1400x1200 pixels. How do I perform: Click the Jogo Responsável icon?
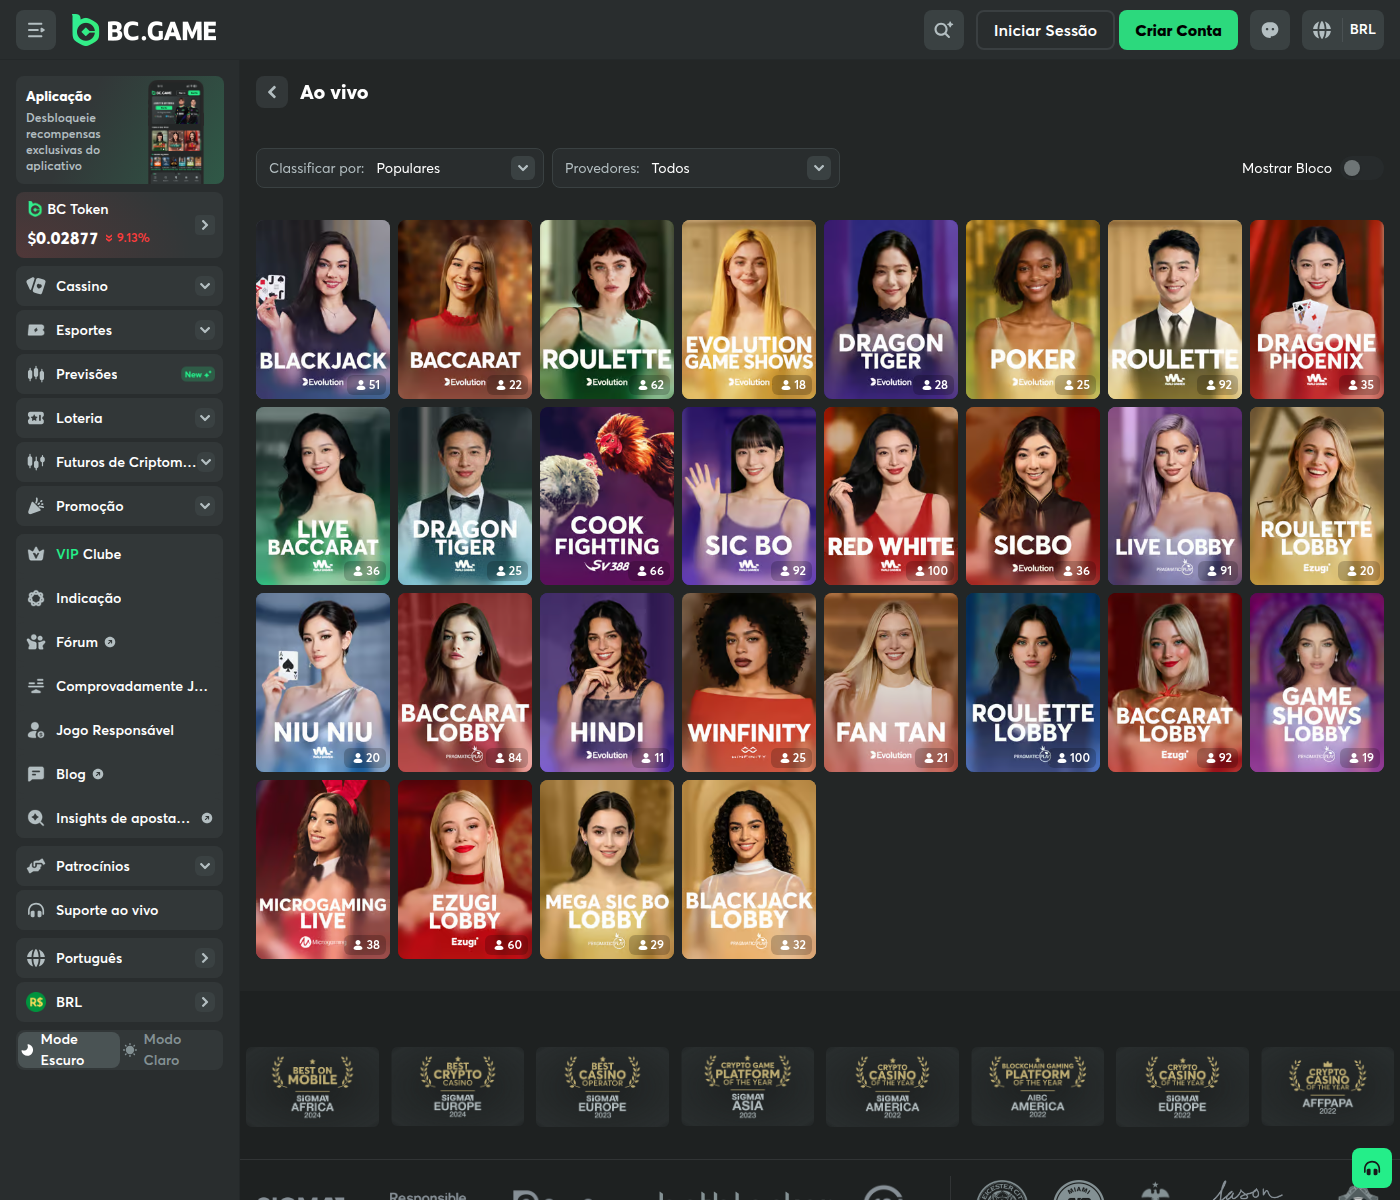pos(36,730)
